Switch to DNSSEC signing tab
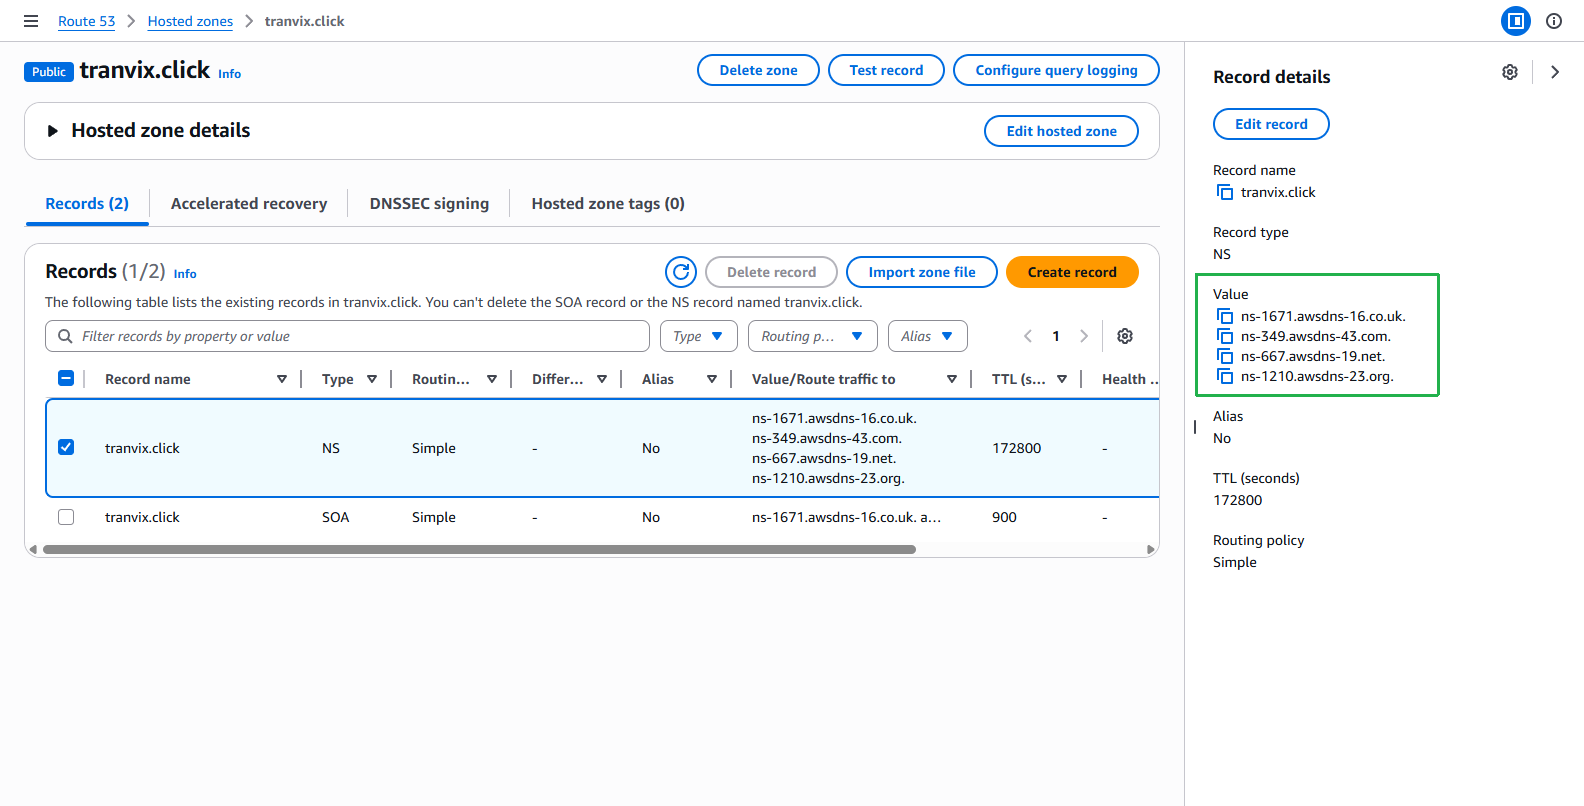Viewport: 1584px width, 806px height. (x=429, y=204)
